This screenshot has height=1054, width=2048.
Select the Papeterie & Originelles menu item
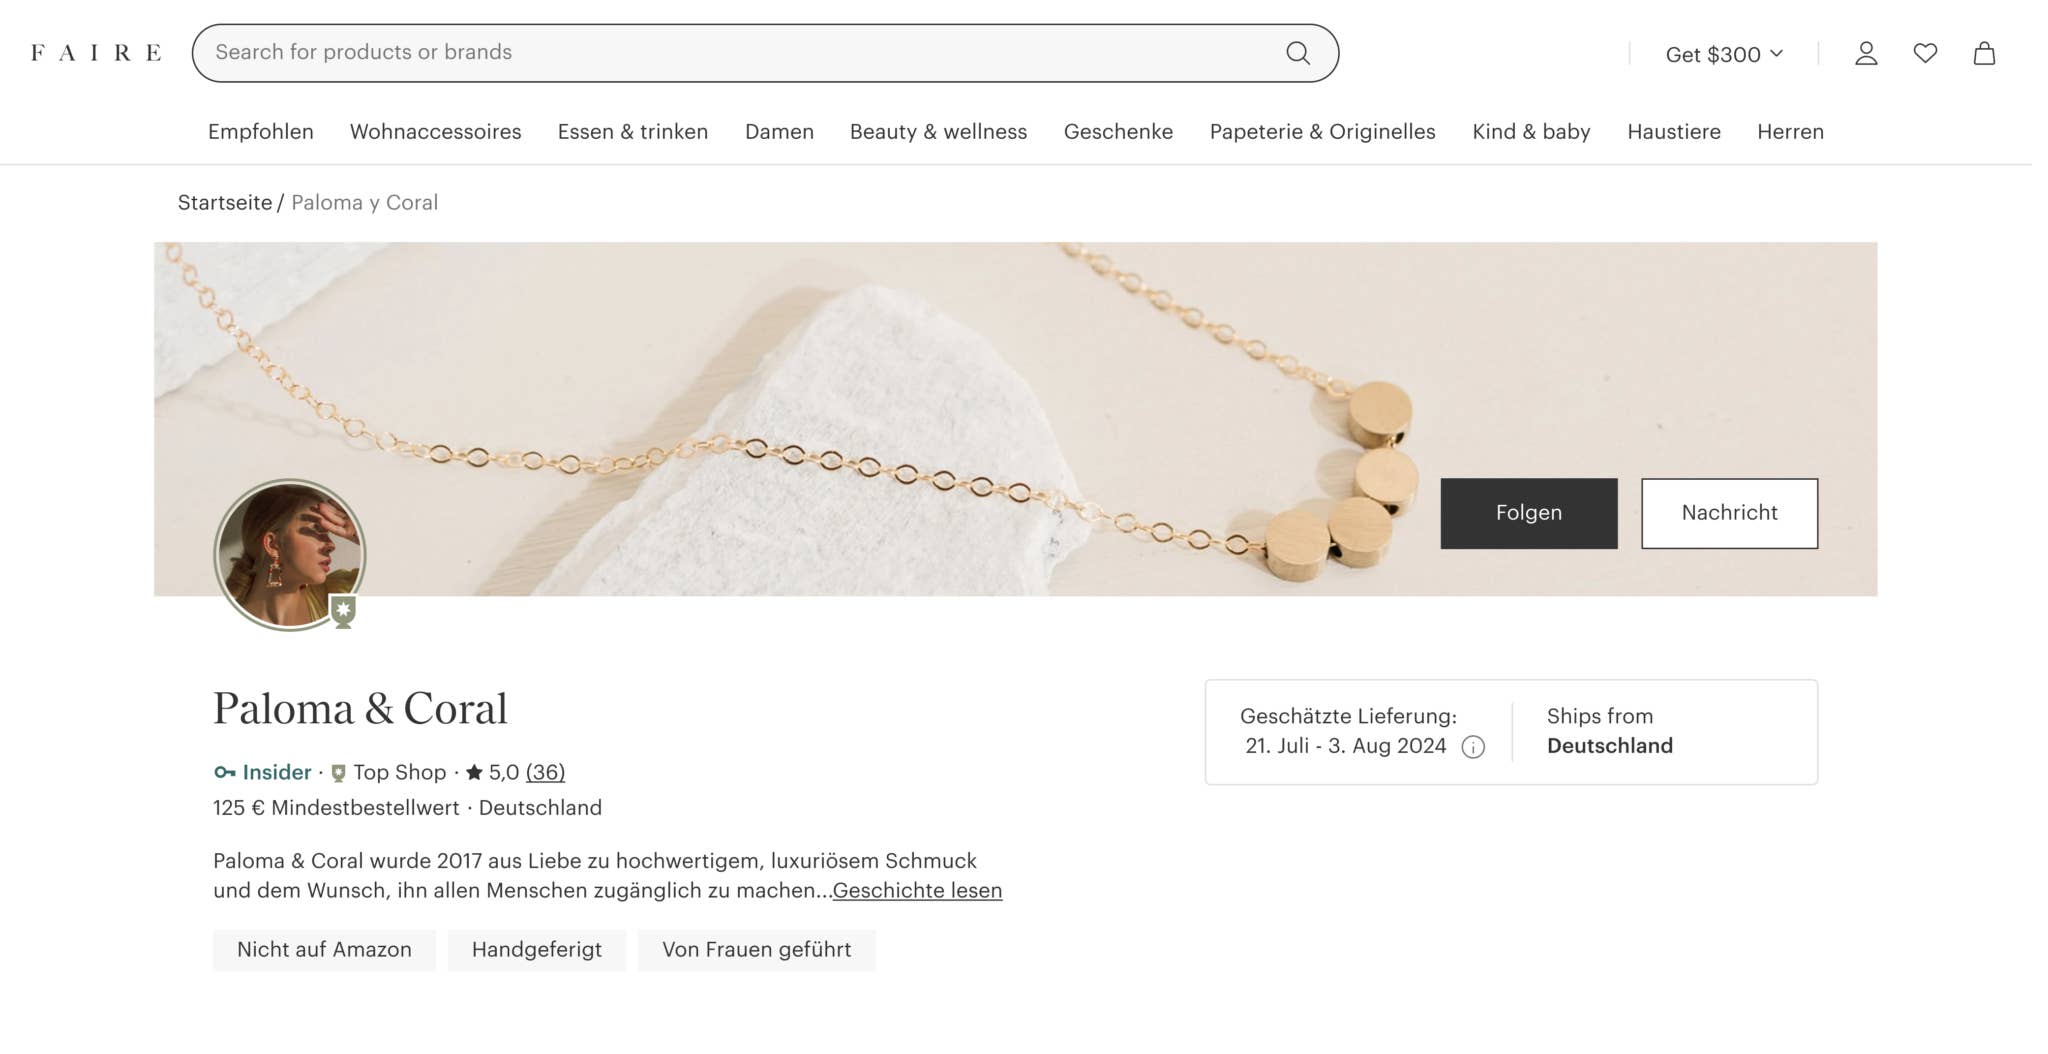[x=1322, y=132]
